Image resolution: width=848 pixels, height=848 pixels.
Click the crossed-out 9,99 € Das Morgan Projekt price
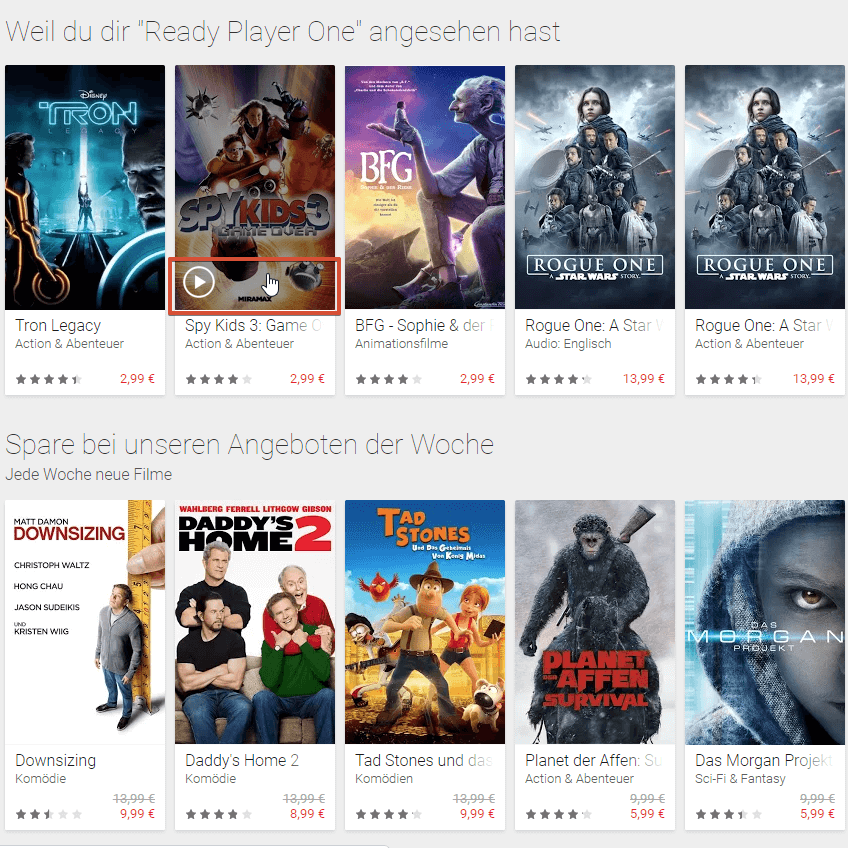pos(817,798)
